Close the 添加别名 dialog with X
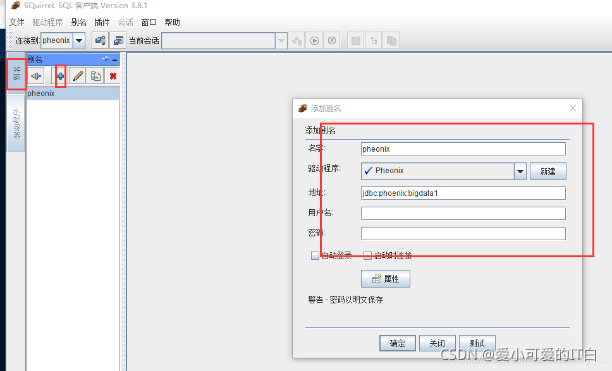 pyautogui.click(x=573, y=108)
